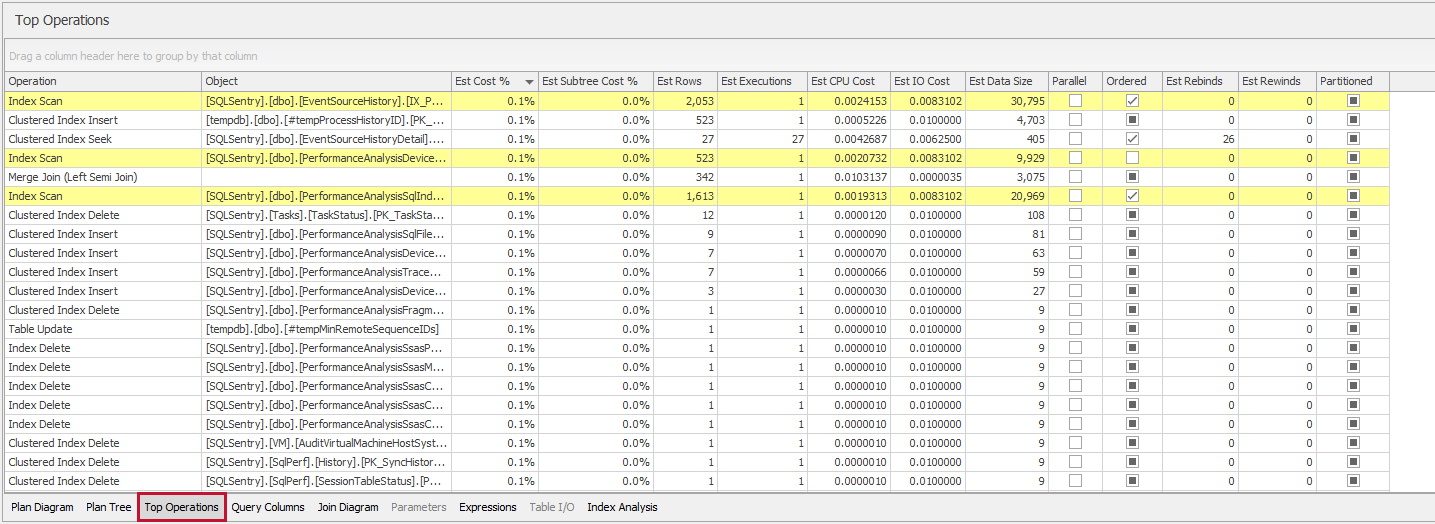The image size is (1435, 524).
Task: Click the Top Operations panel title
Action: click(x=62, y=20)
